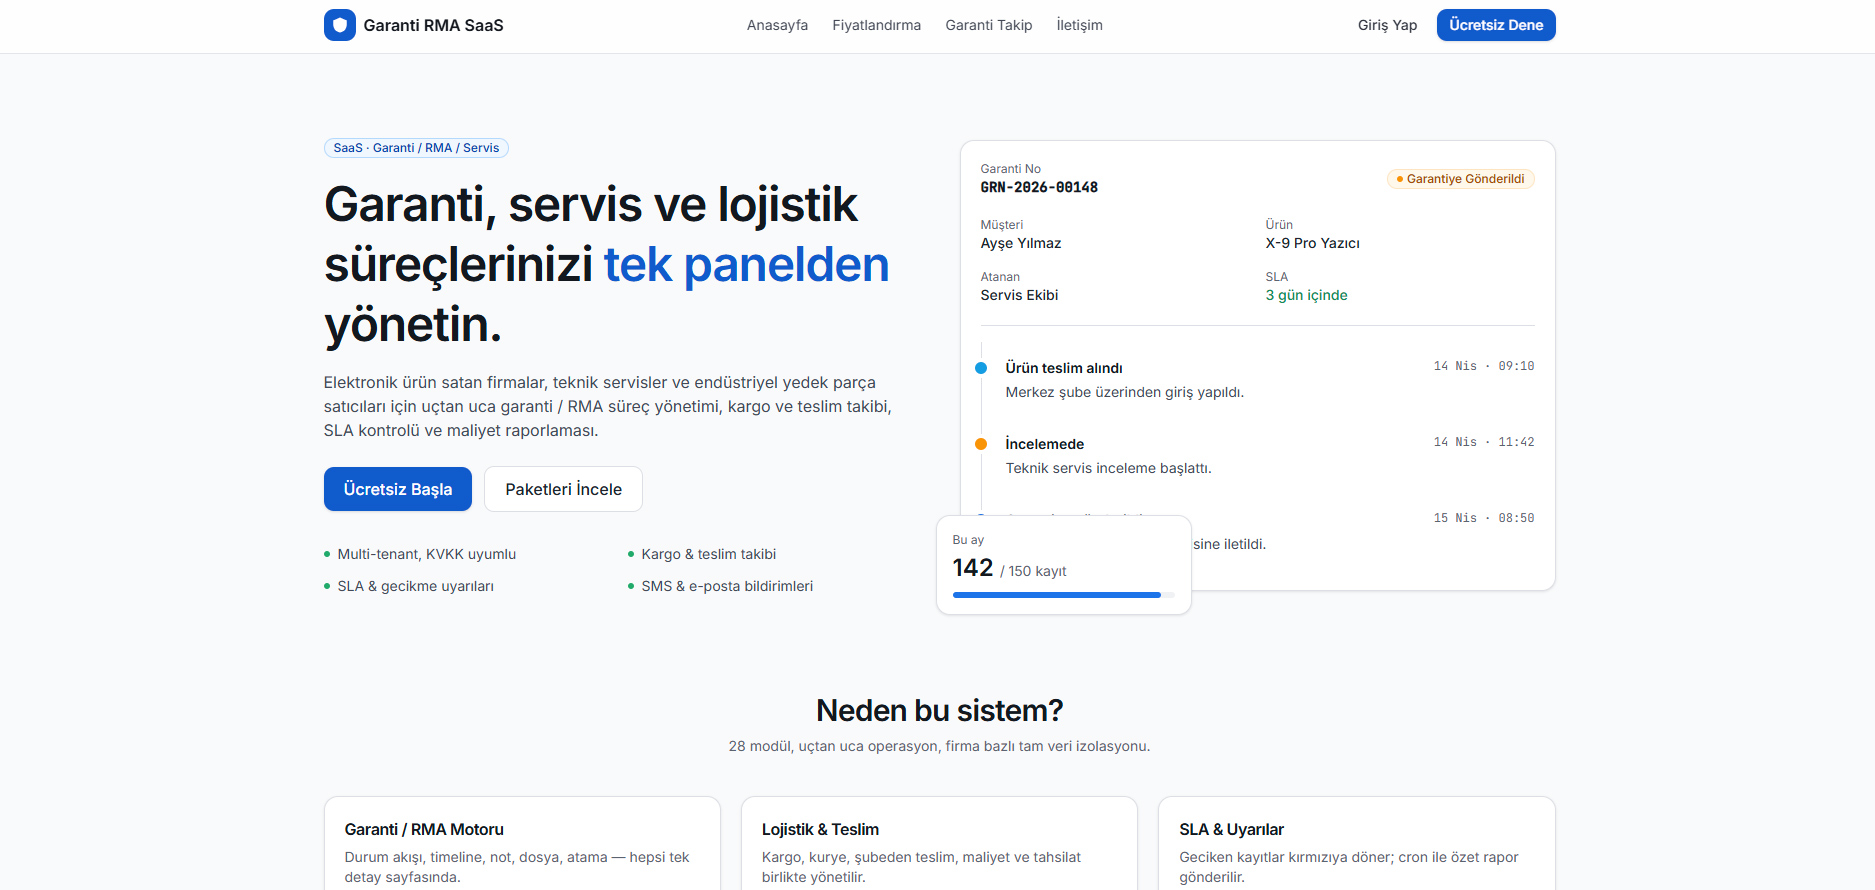Viewport: 1875px width, 890px height.
Task: Go to Anasayfa menu item
Action: click(x=777, y=25)
